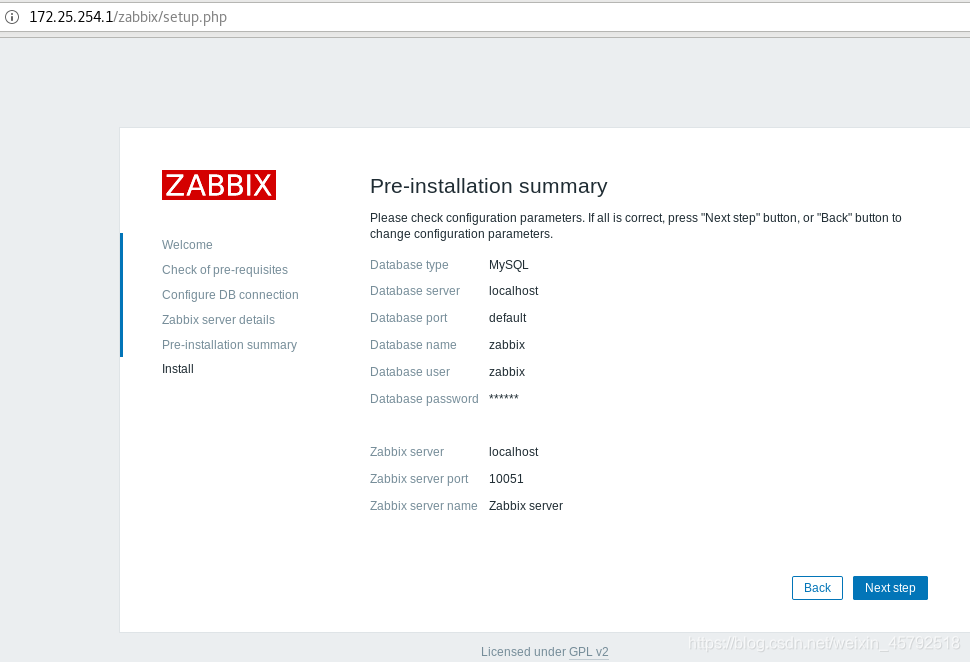The image size is (970, 662).
Task: Click the Database type label
Action: (x=410, y=265)
